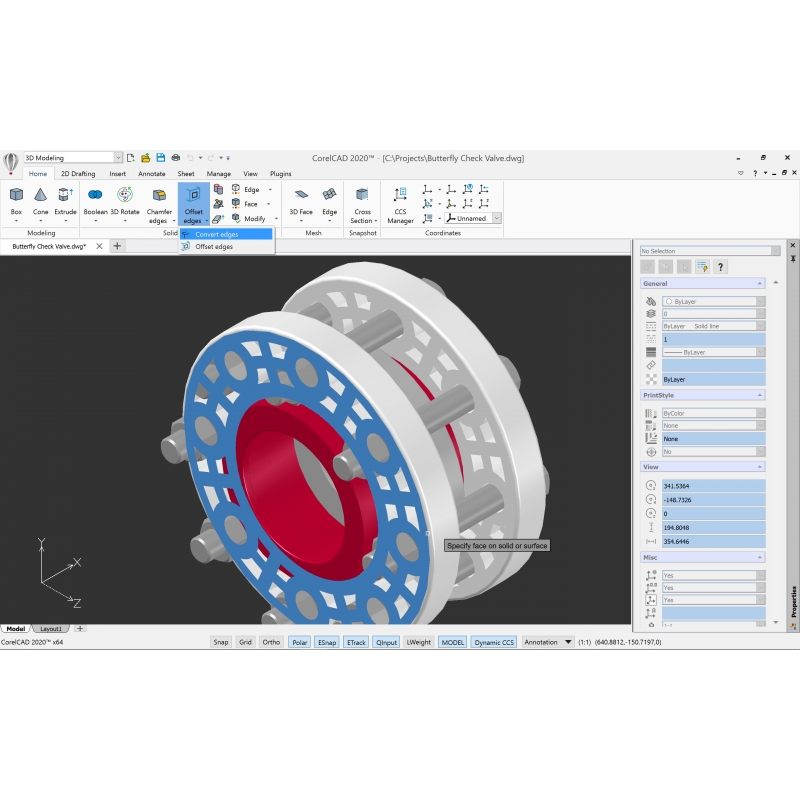Click the Undo arrow in quick access
The image size is (800, 800).
point(190,158)
